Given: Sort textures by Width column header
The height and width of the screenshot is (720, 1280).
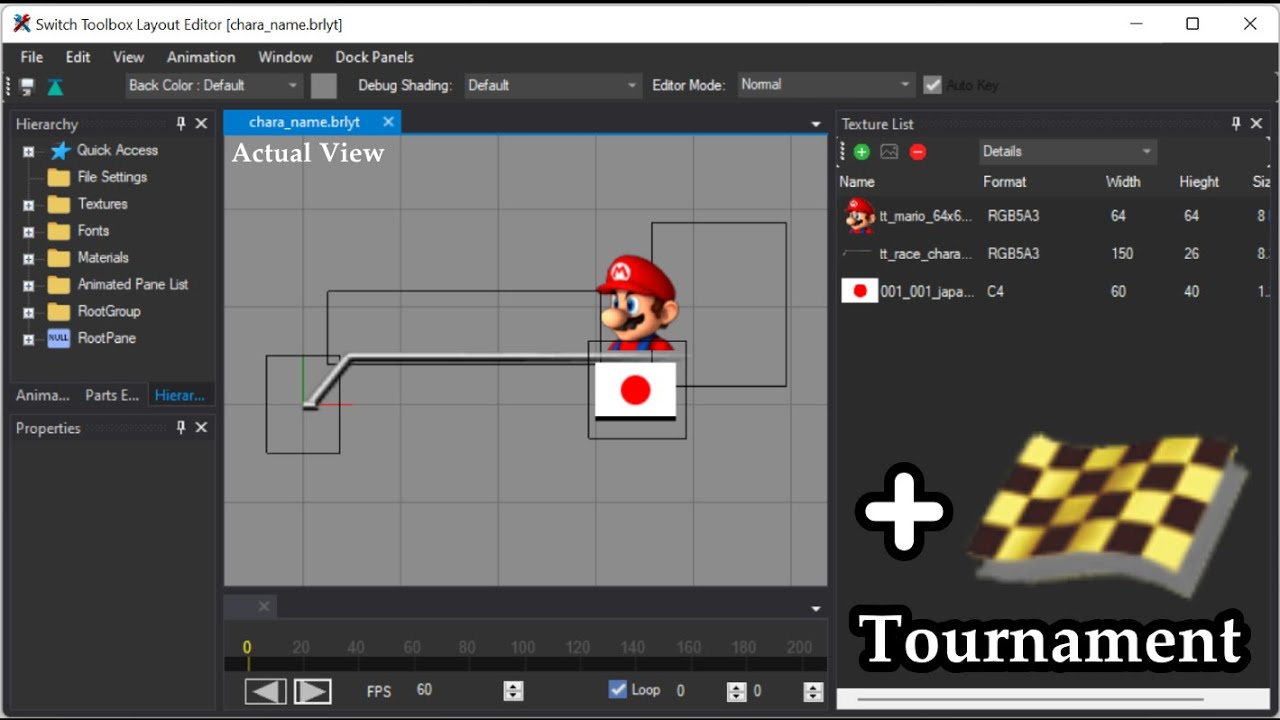Looking at the screenshot, I should click(1123, 182).
